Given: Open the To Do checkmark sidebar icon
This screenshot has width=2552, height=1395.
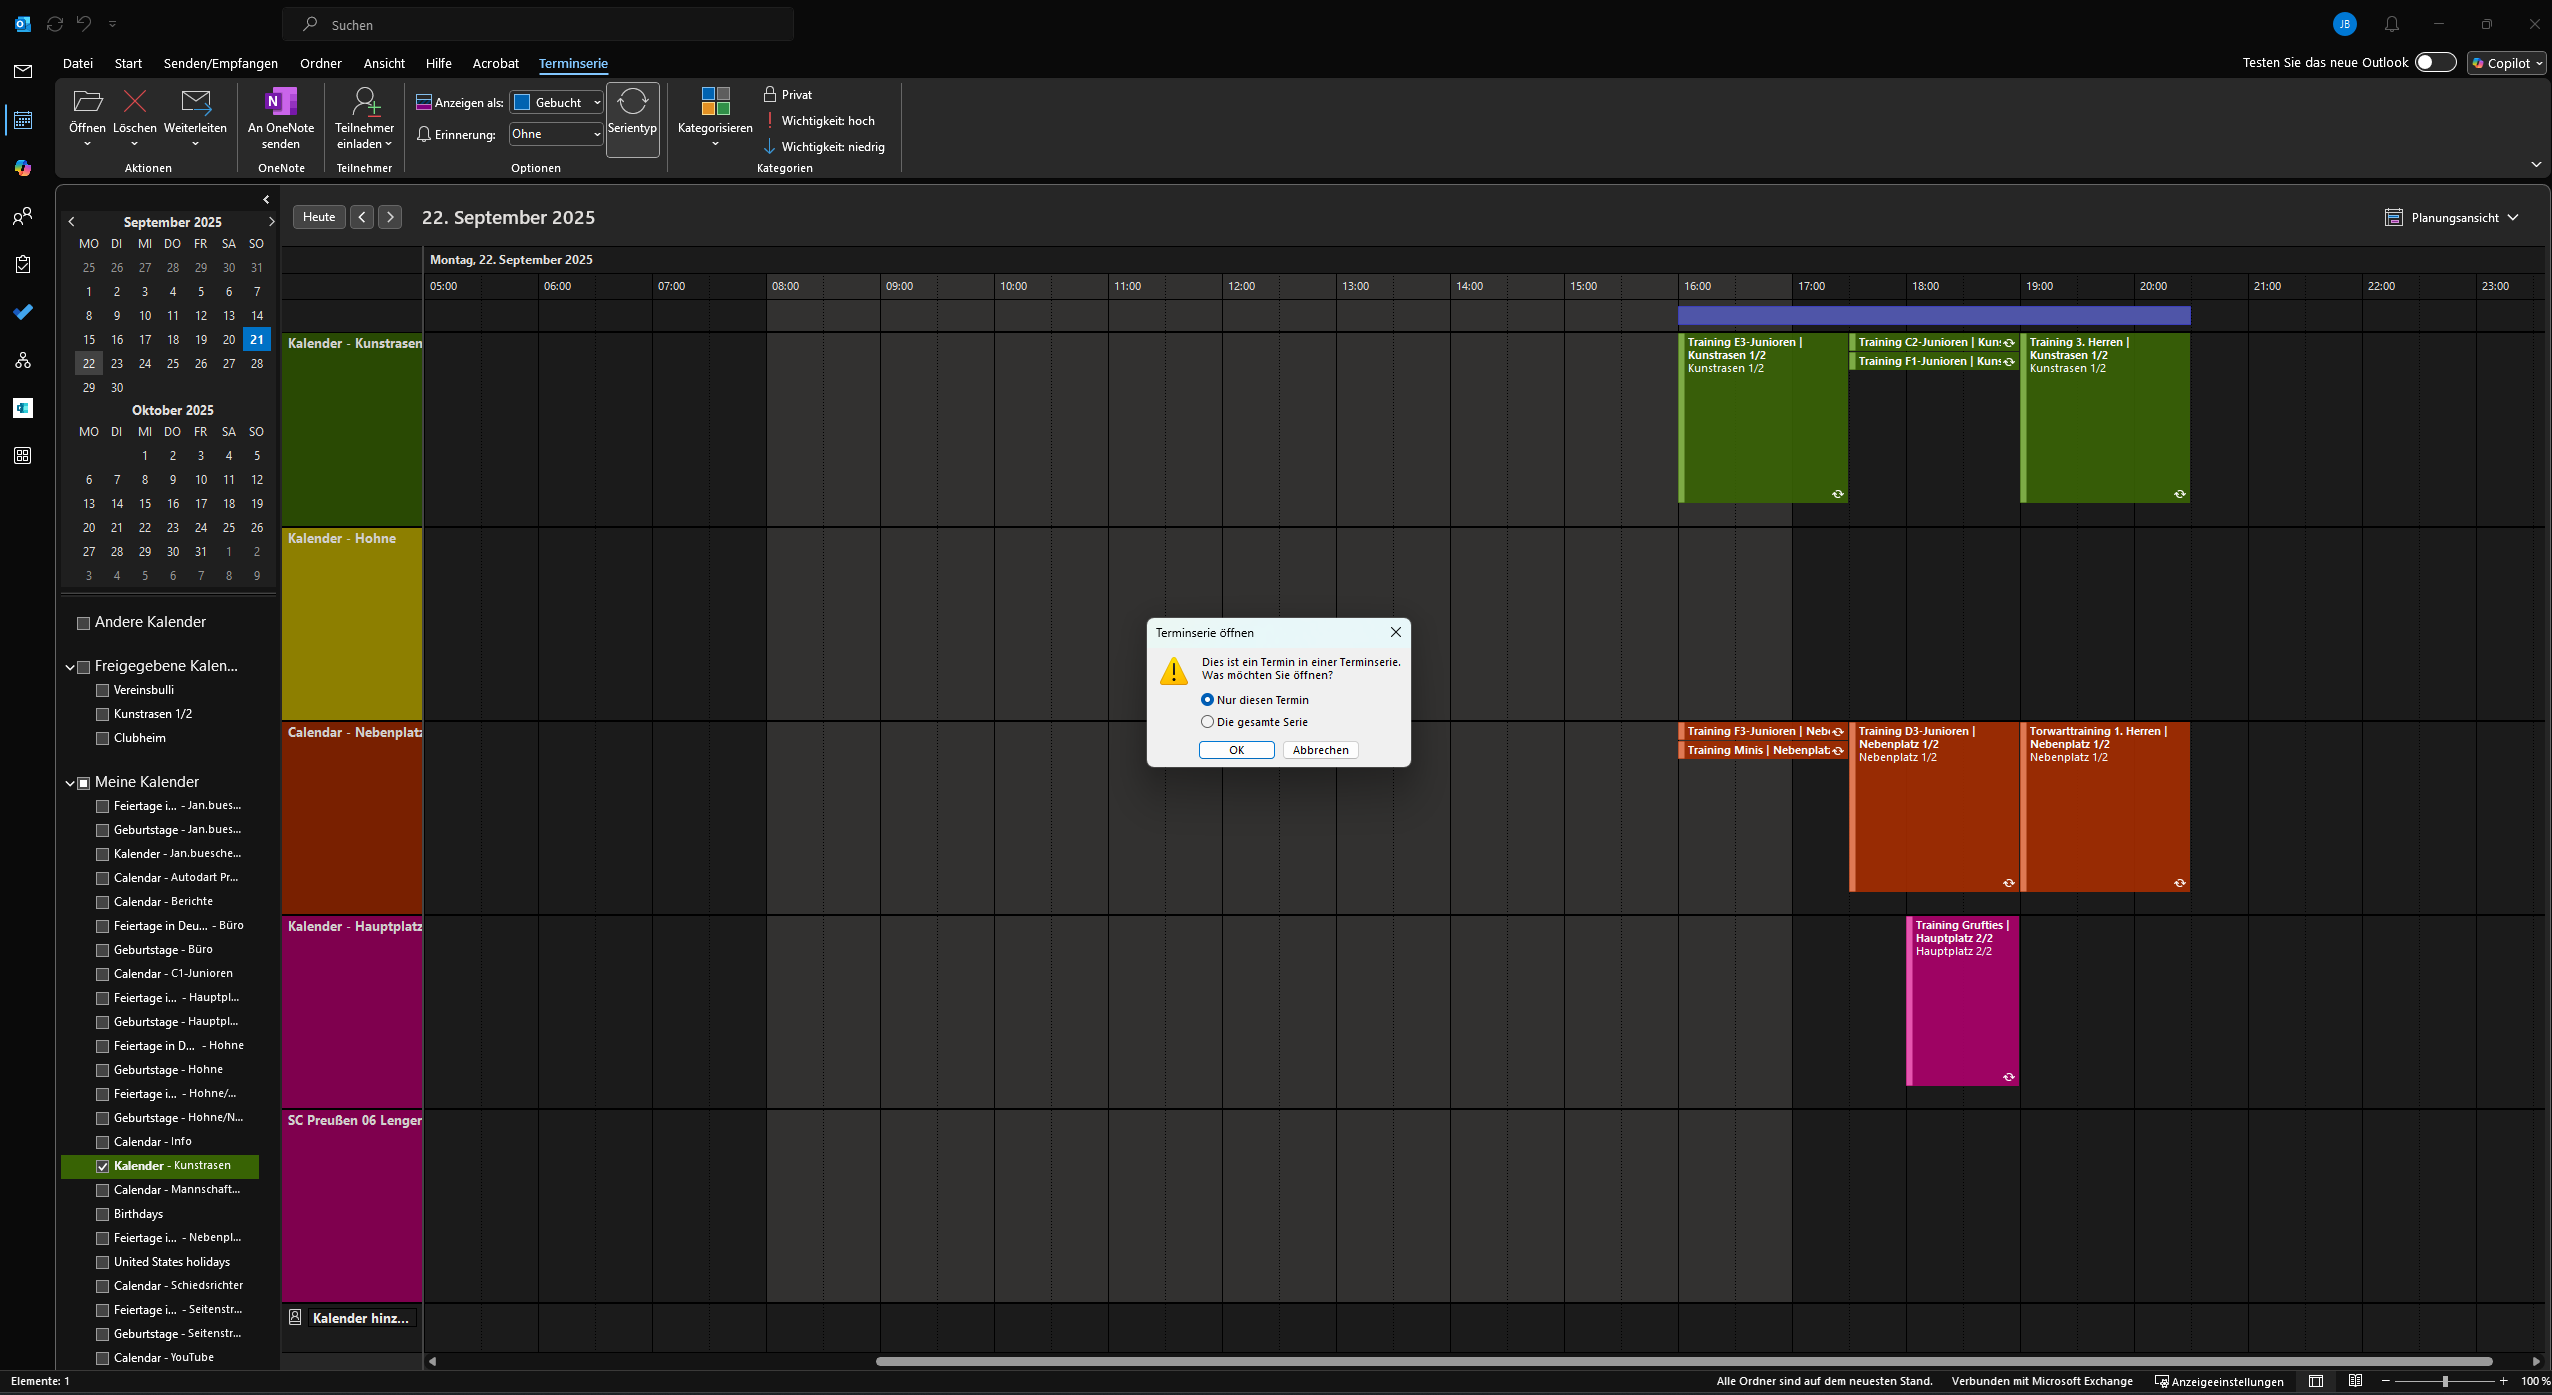Looking at the screenshot, I should click(22, 312).
